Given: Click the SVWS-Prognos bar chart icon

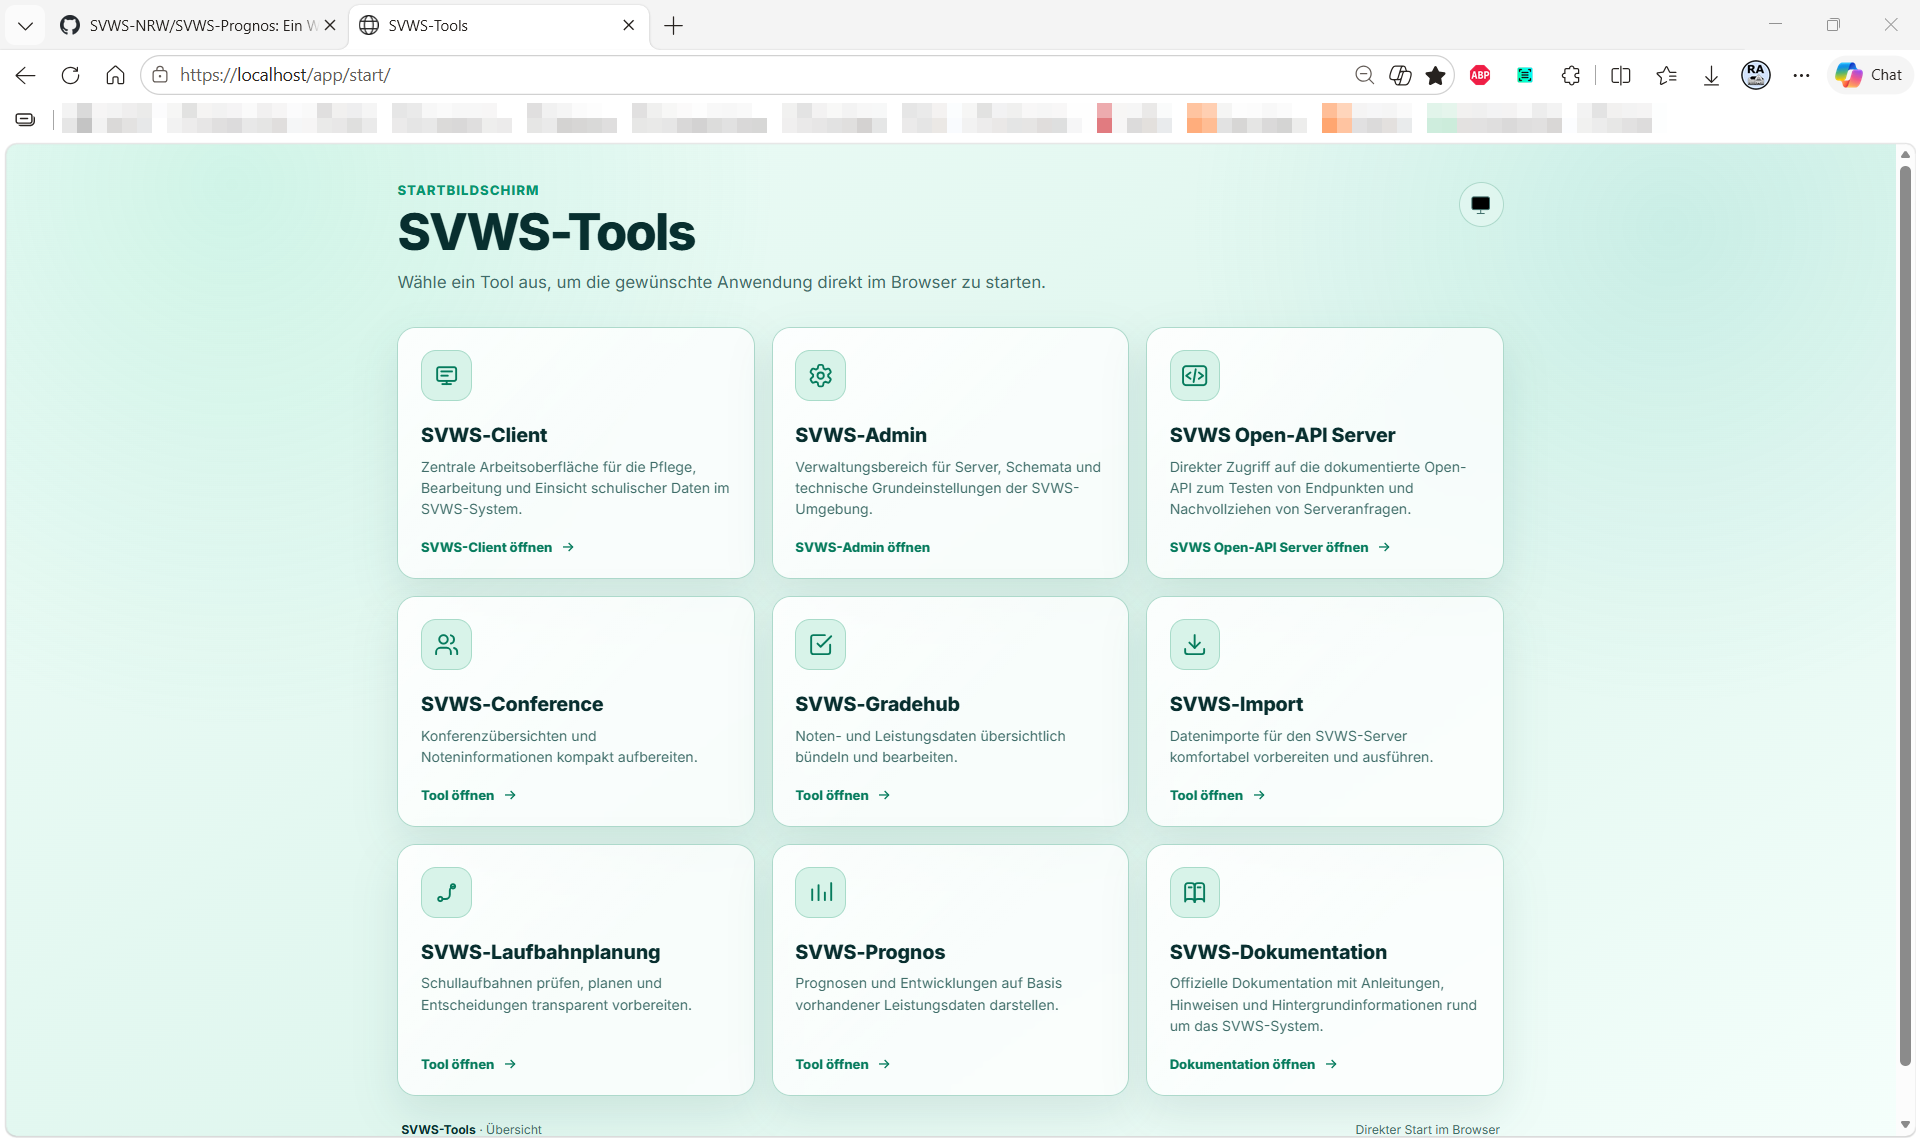Looking at the screenshot, I should [x=820, y=892].
